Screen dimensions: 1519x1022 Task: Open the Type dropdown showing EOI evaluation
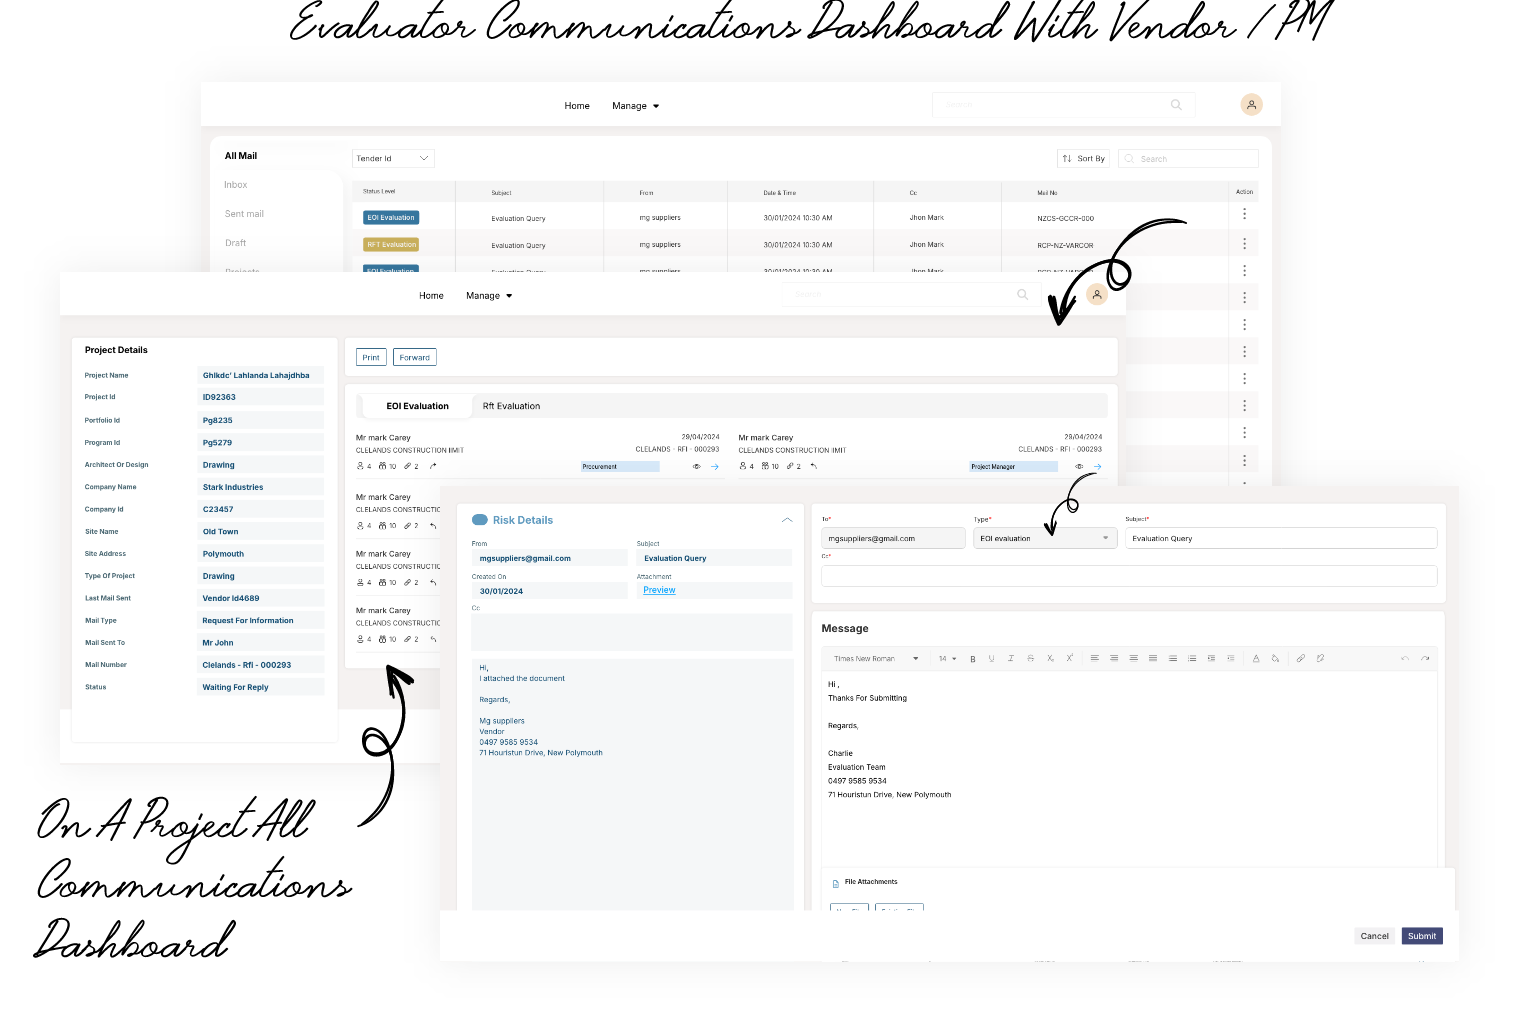[1044, 539]
